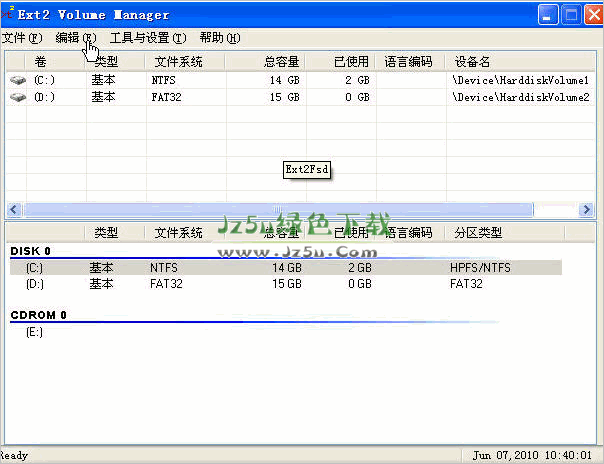Click FAT32 partition type cell for D:

pyautogui.click(x=466, y=284)
